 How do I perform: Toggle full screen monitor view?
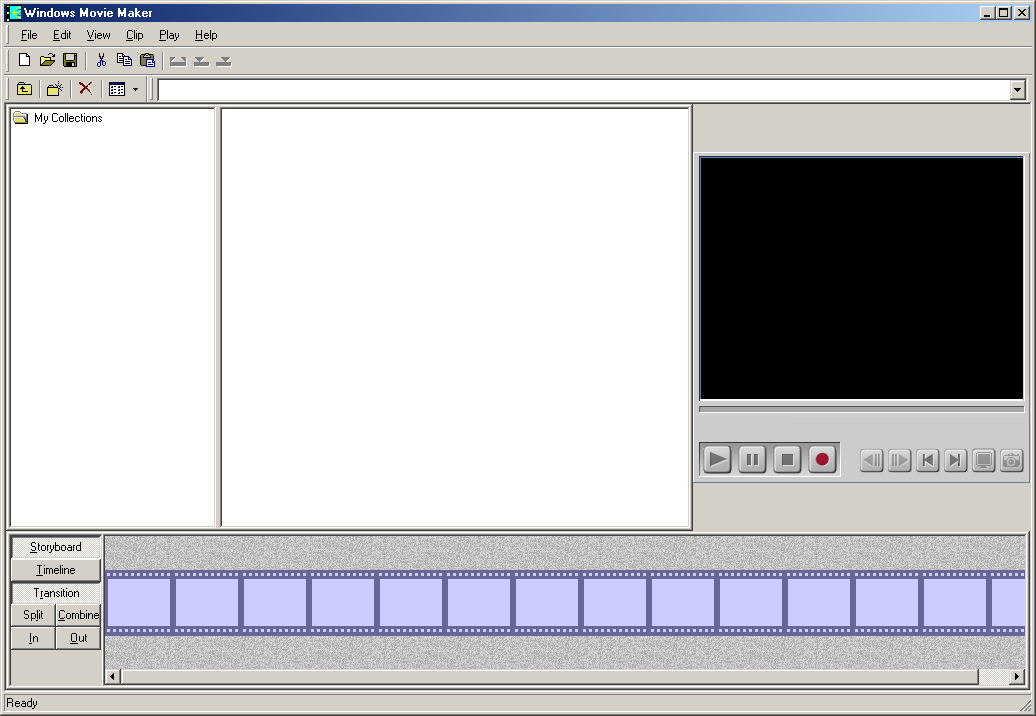pyautogui.click(x=984, y=460)
